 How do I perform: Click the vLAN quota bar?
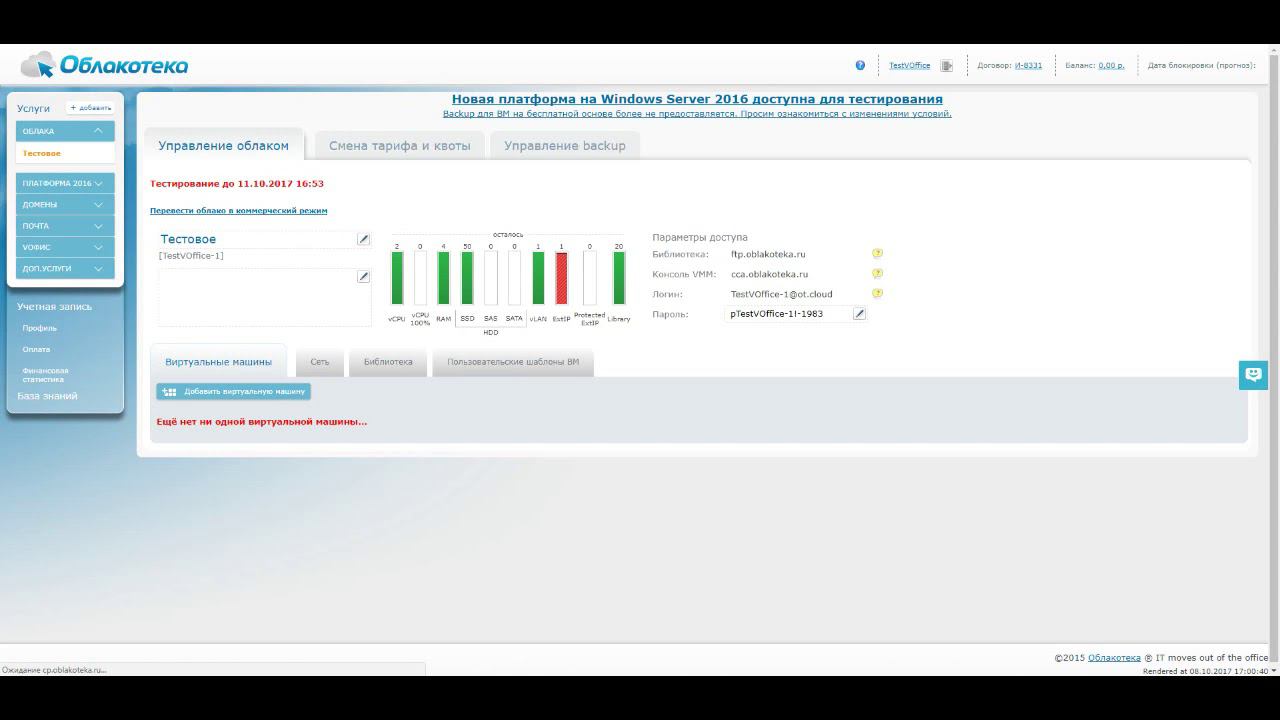click(538, 278)
